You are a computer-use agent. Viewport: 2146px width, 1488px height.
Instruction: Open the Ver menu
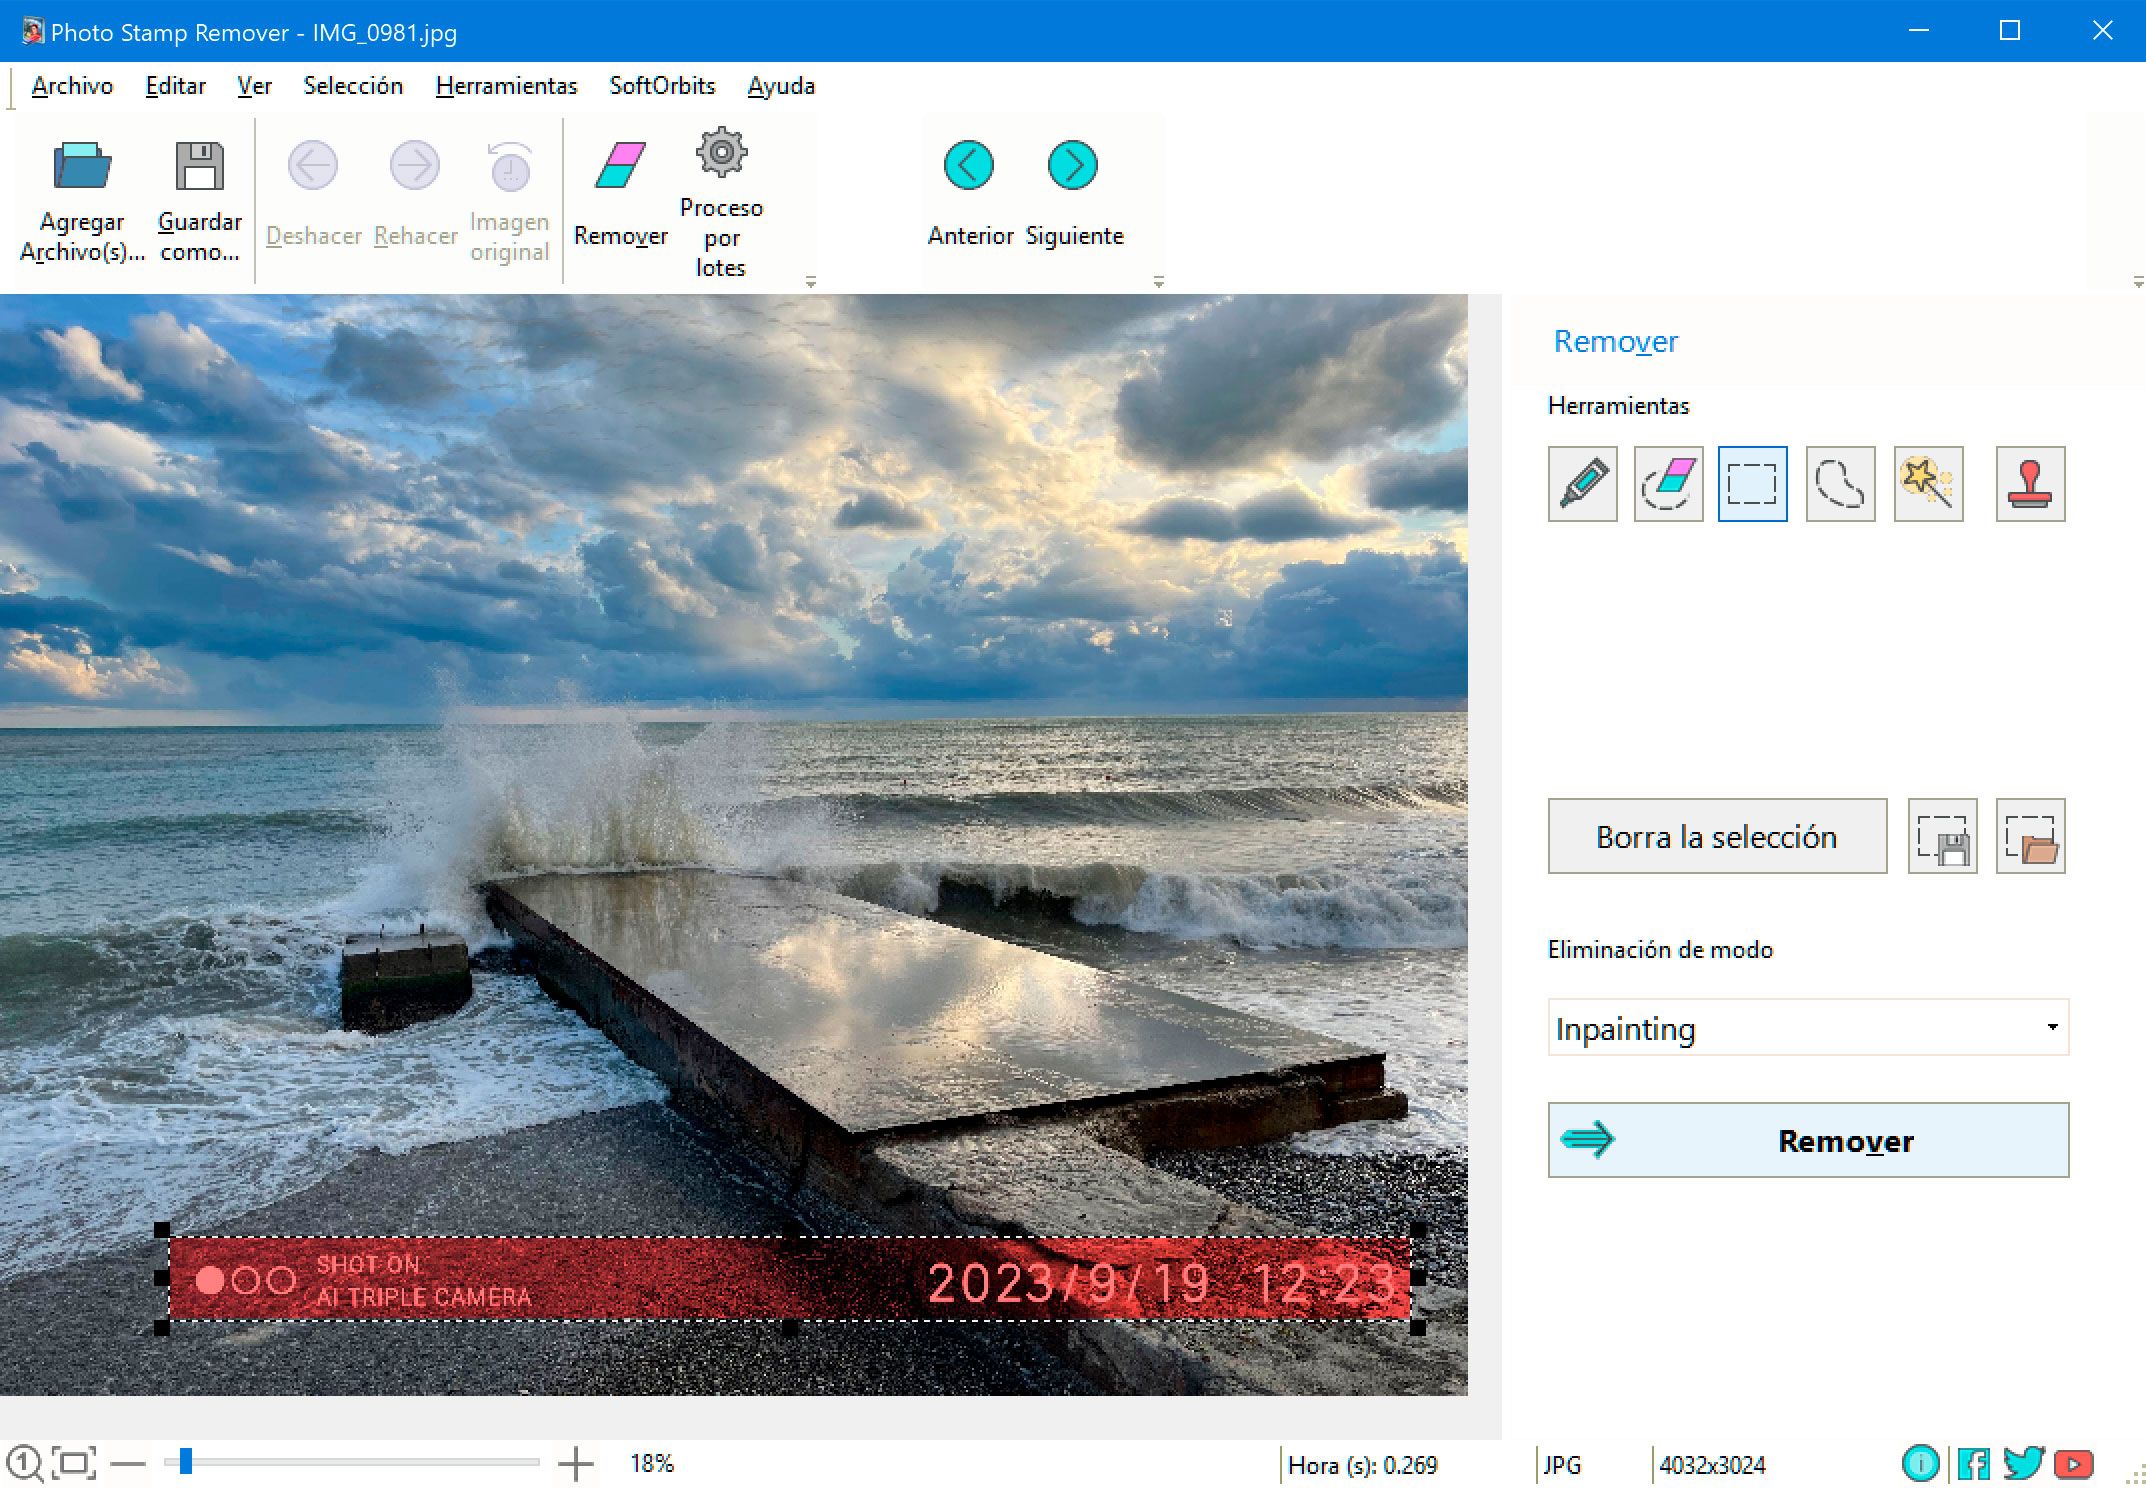[x=254, y=86]
